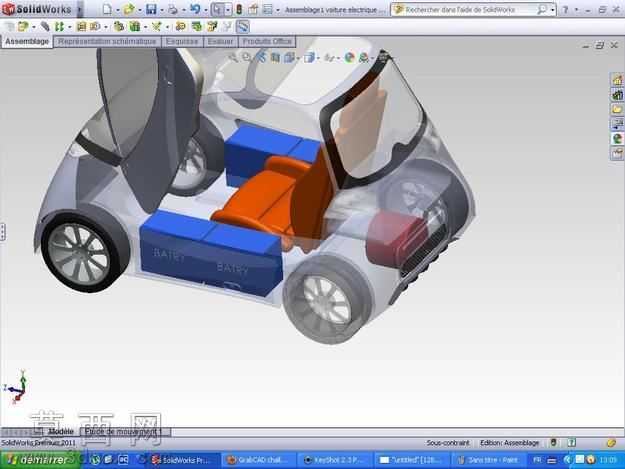The width and height of the screenshot is (625, 469).
Task: Click the Sous-contraint status text
Action: coord(448,443)
